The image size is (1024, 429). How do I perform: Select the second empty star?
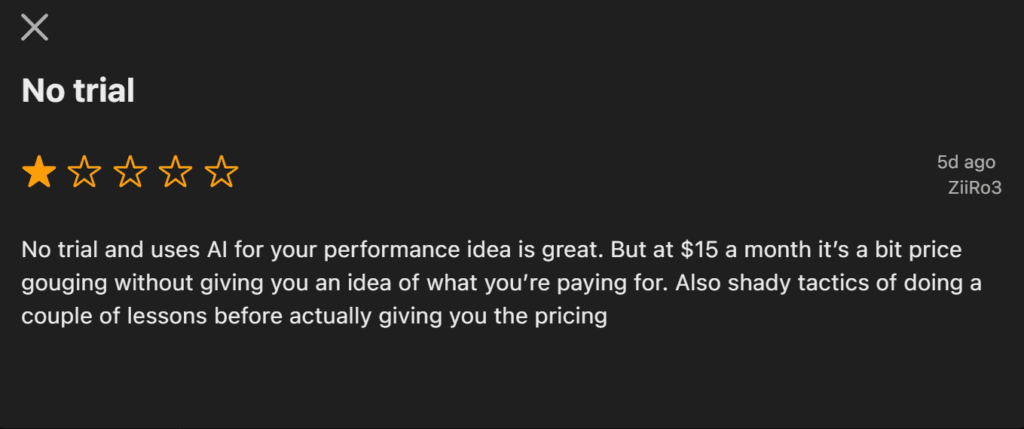[x=85, y=173]
